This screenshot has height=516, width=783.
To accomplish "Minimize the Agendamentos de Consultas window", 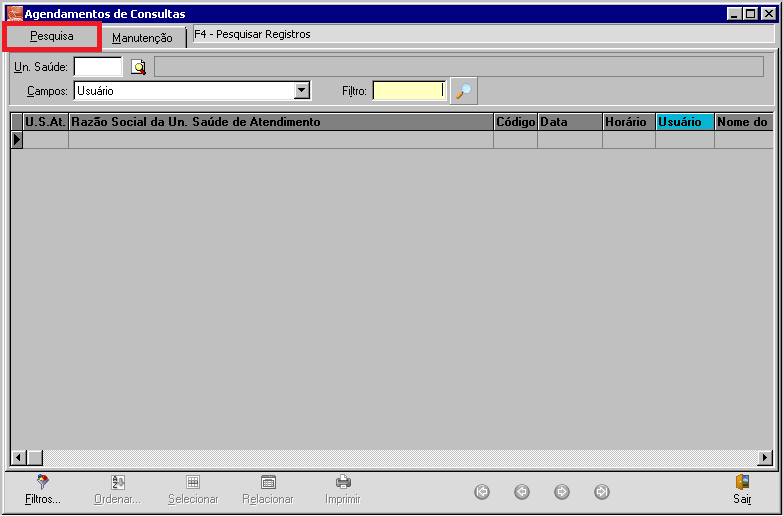I will pos(734,14).
